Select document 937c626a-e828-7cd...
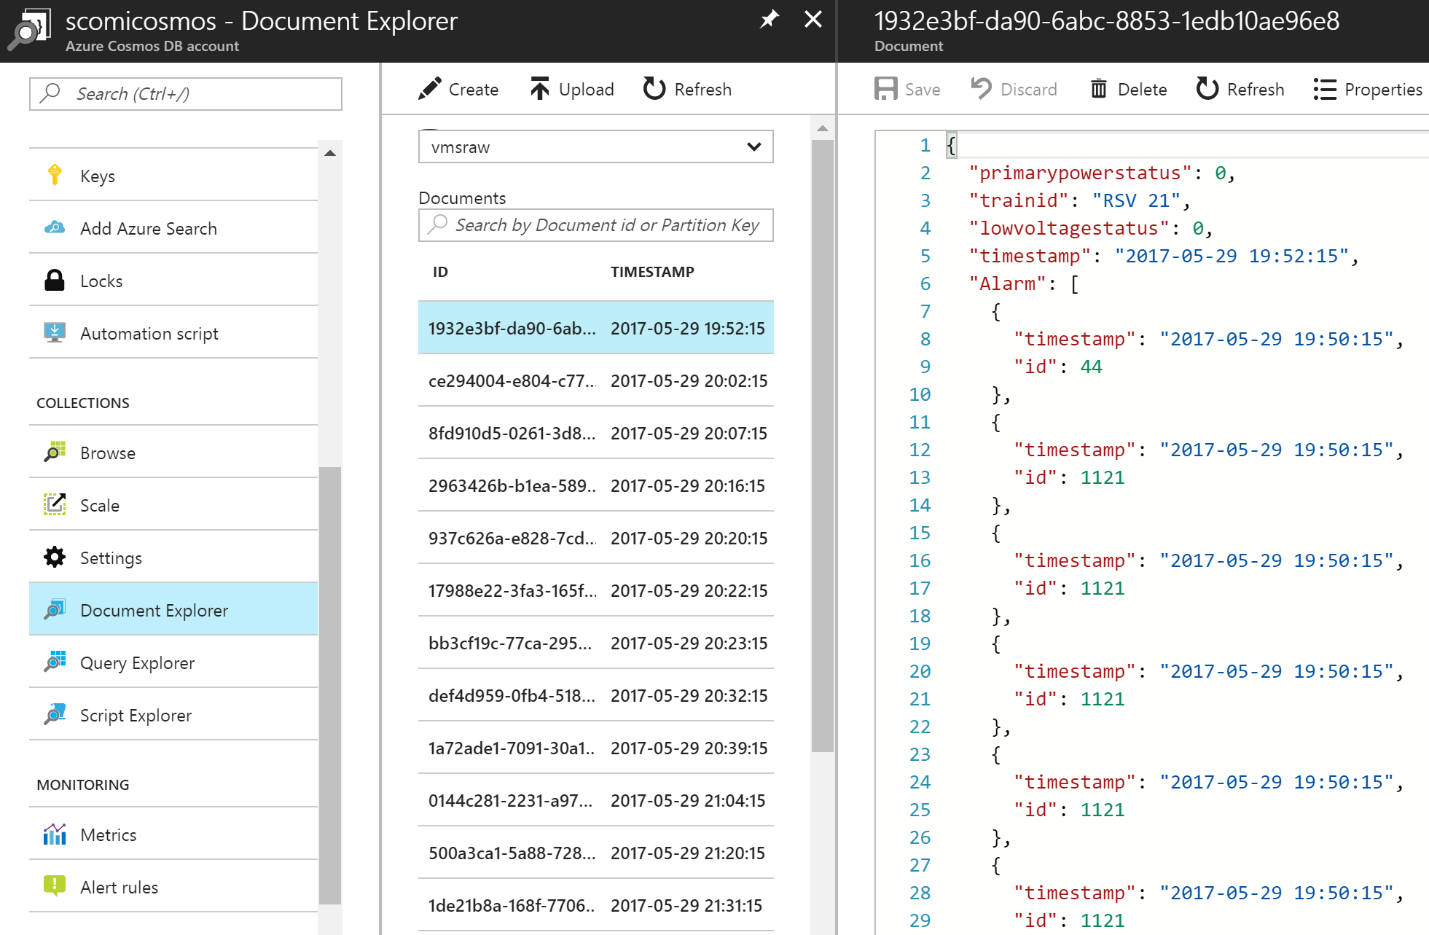Viewport: 1429px width, 935px height. pyautogui.click(x=596, y=538)
